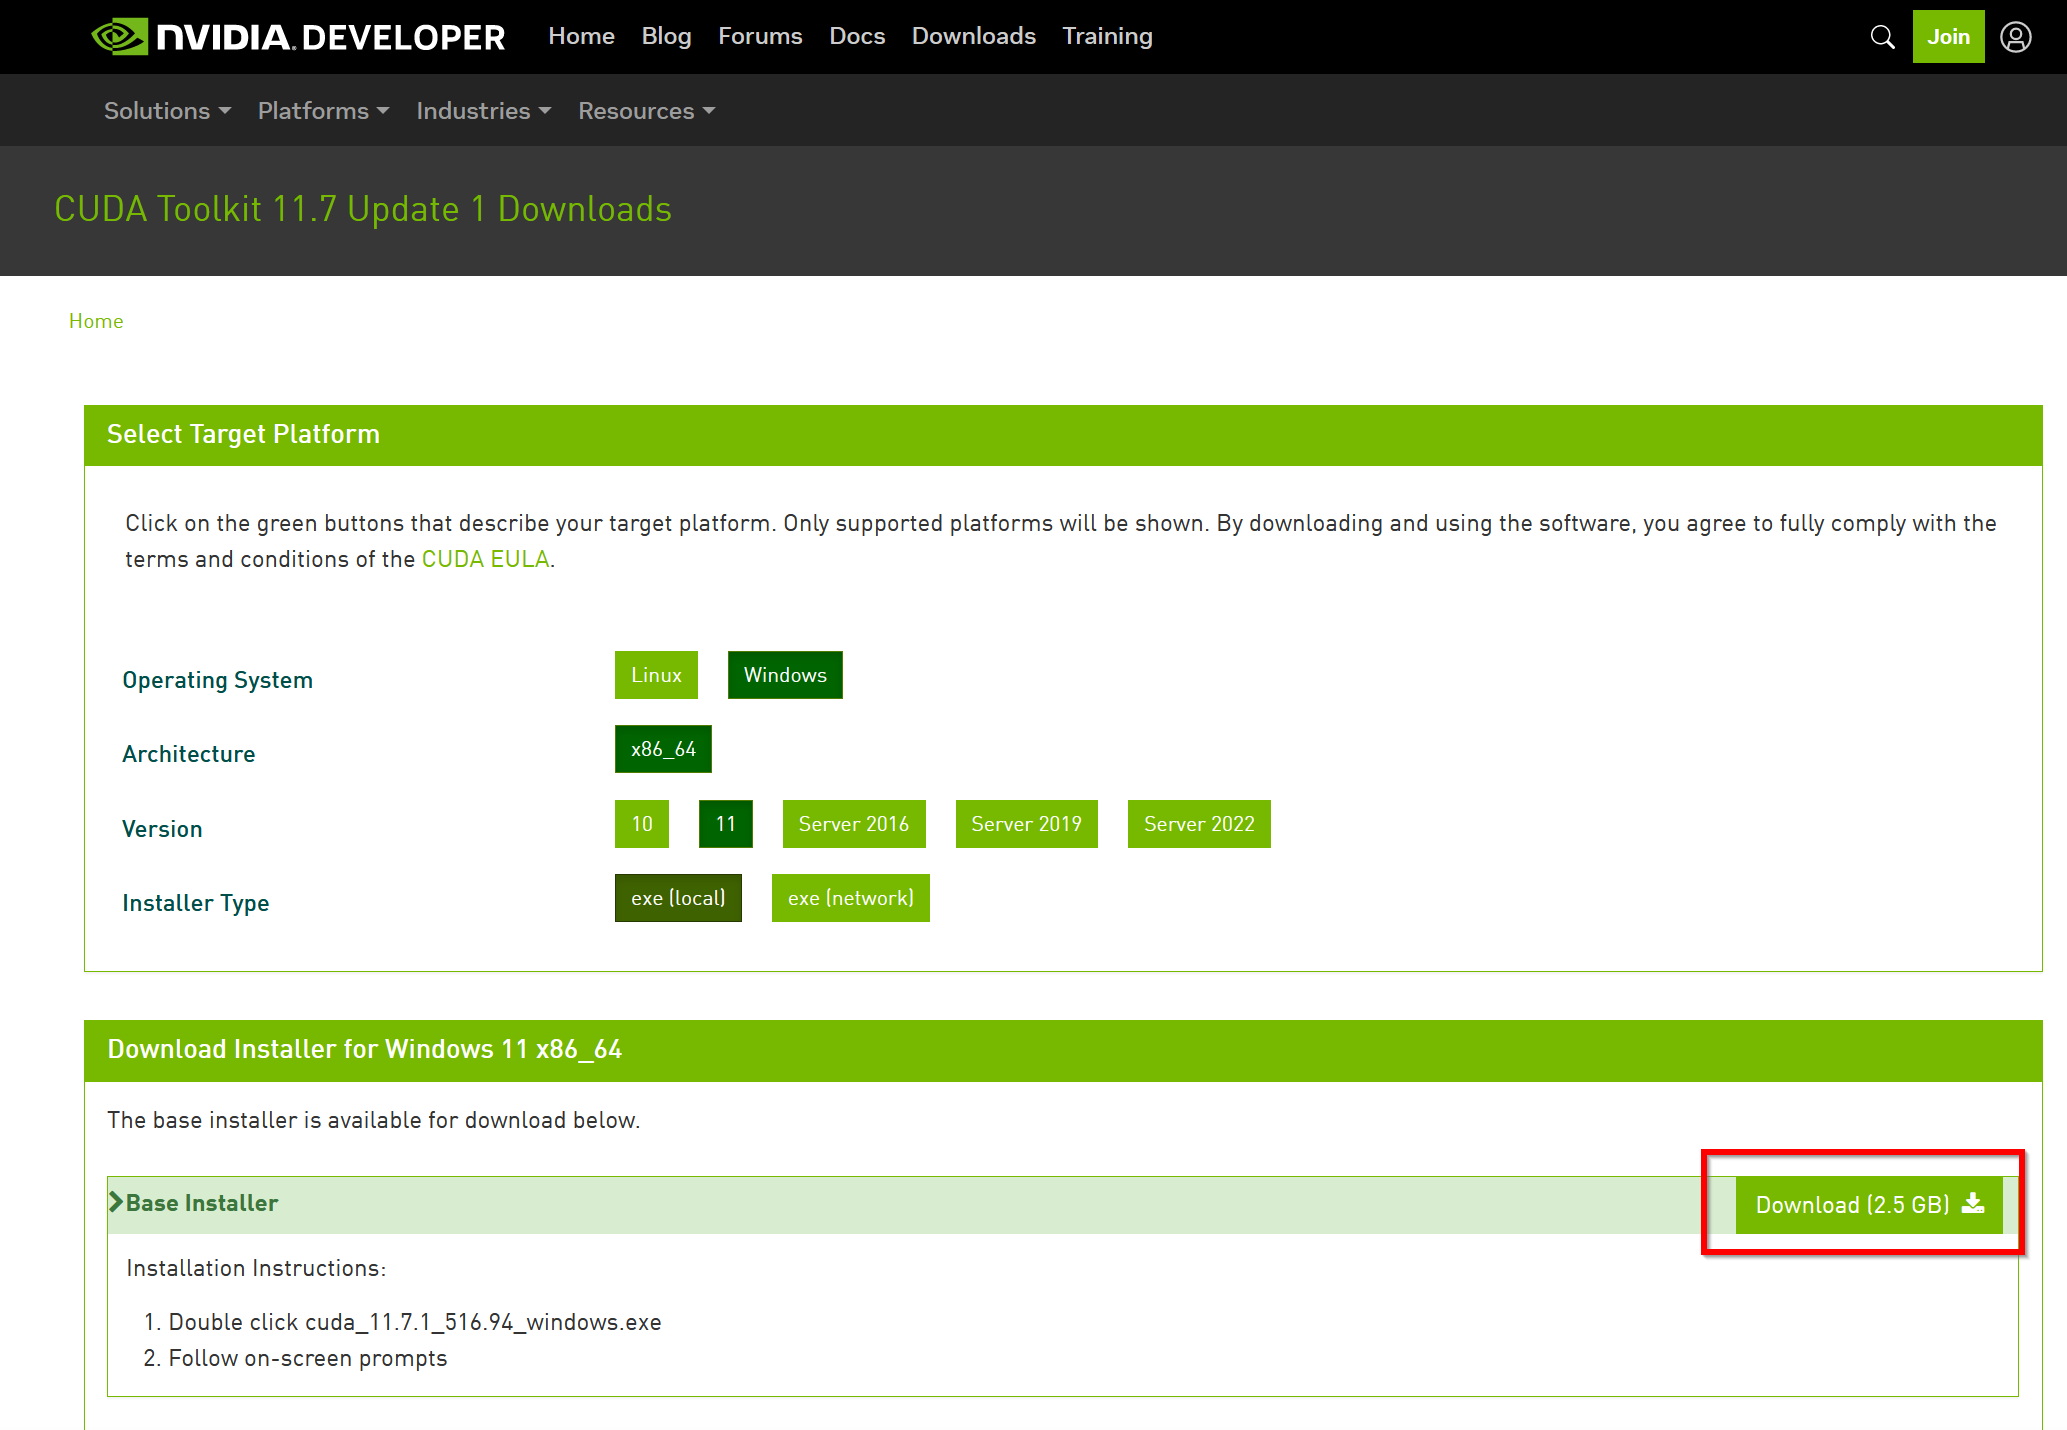This screenshot has height=1430, width=2067.
Task: Choose Server 2016 version
Action: pyautogui.click(x=854, y=824)
